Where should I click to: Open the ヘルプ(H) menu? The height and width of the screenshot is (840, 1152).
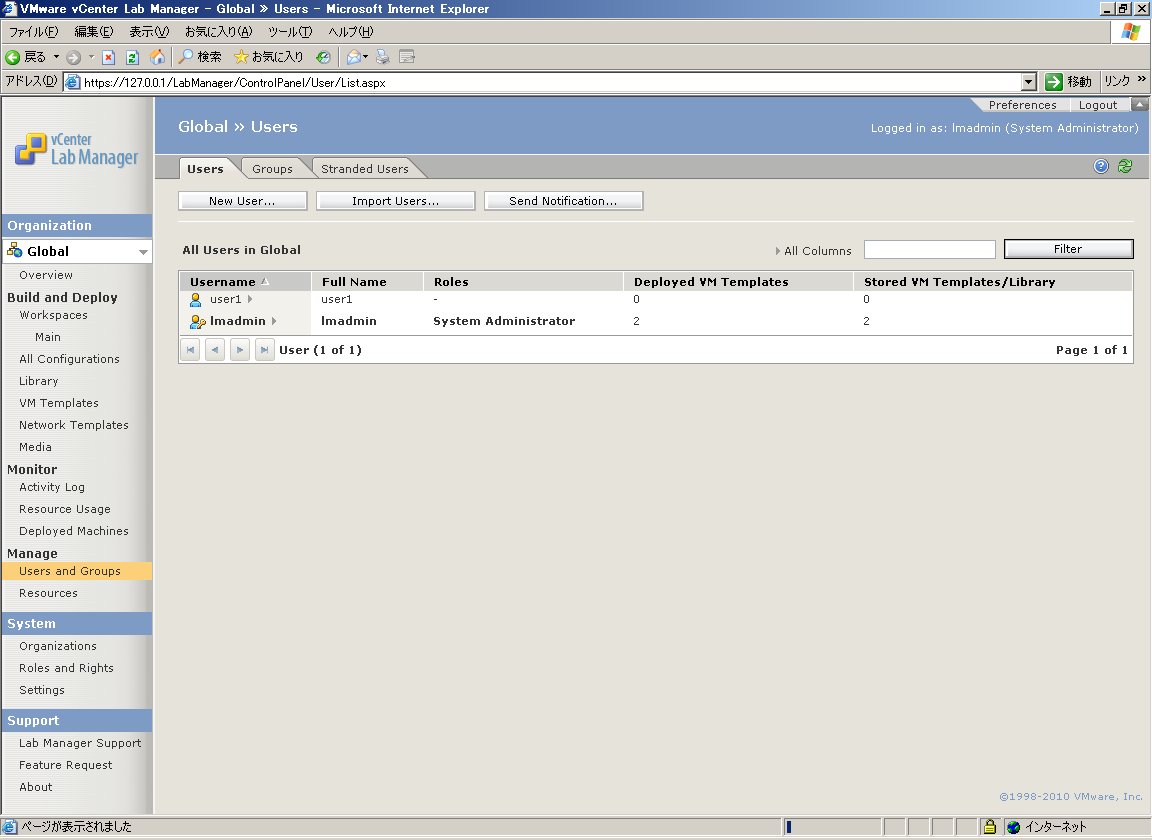point(350,32)
